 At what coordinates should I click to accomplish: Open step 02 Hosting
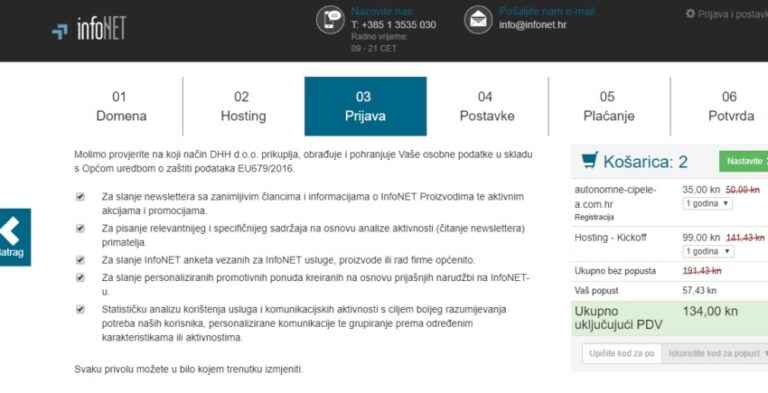pyautogui.click(x=243, y=106)
